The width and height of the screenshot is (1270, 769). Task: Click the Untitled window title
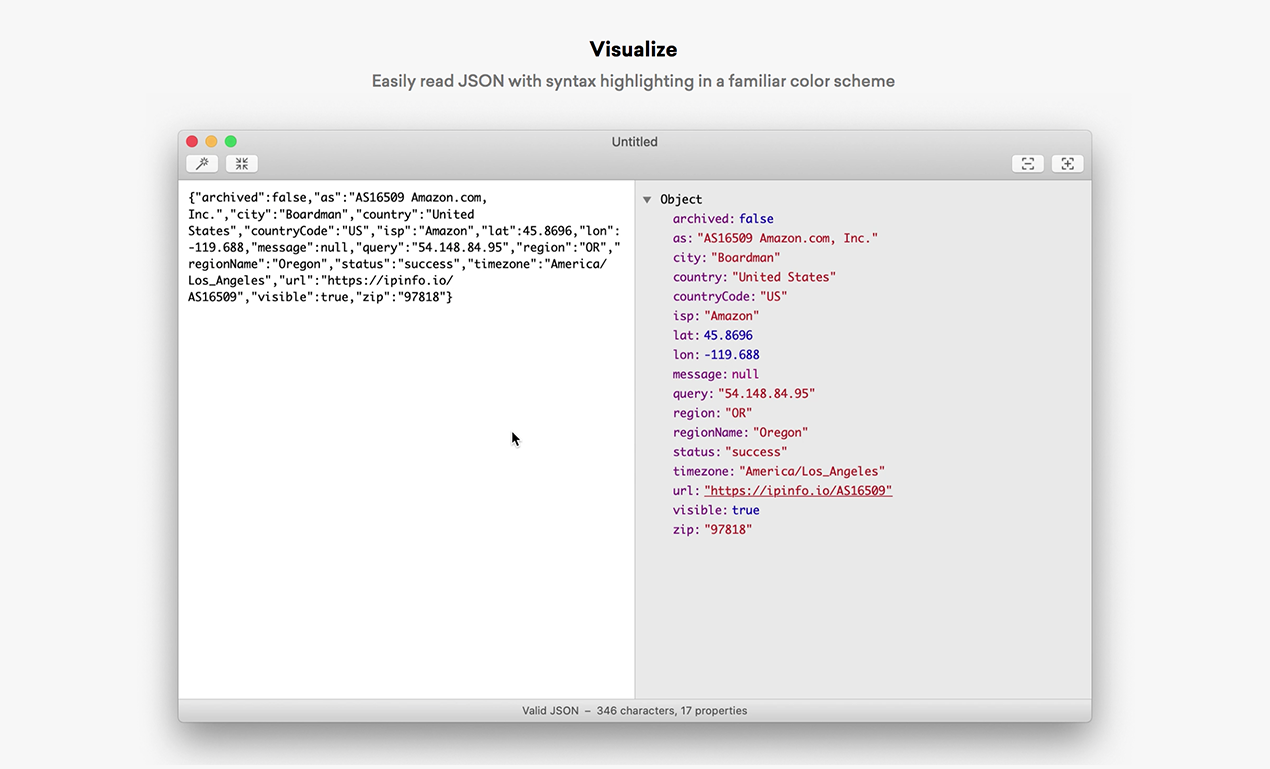pos(634,141)
